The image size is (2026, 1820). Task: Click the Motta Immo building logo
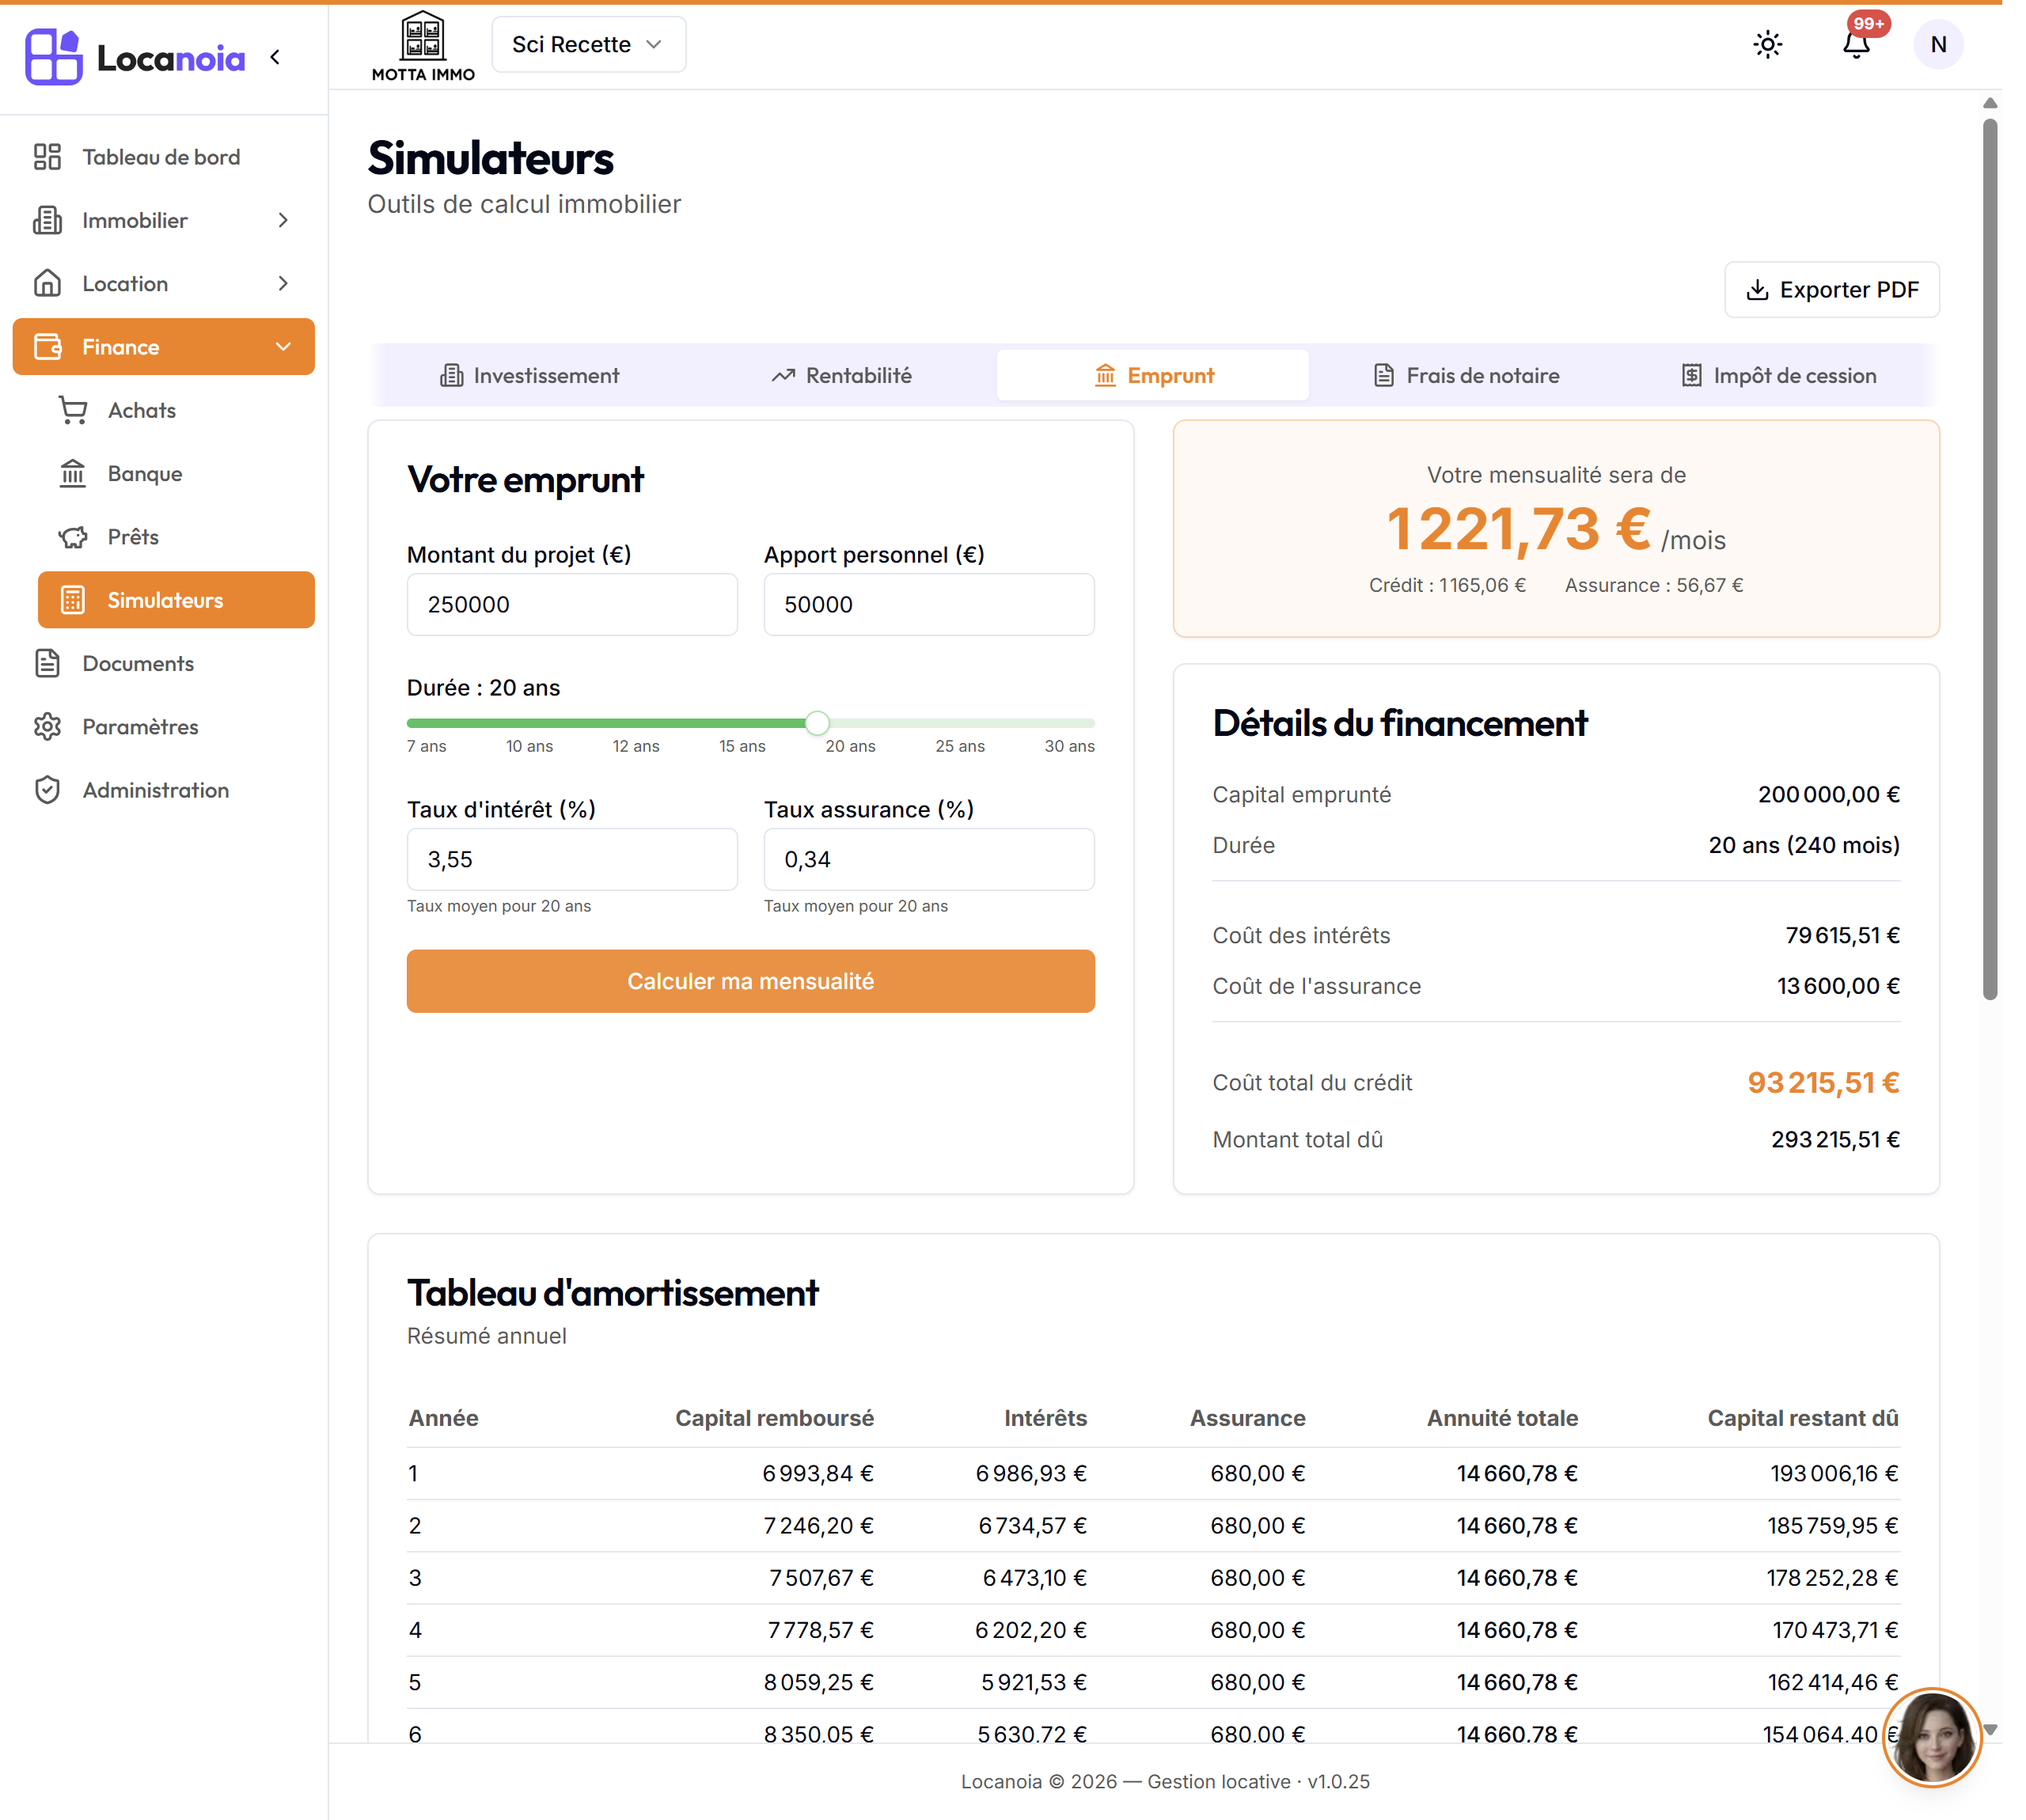(x=423, y=46)
